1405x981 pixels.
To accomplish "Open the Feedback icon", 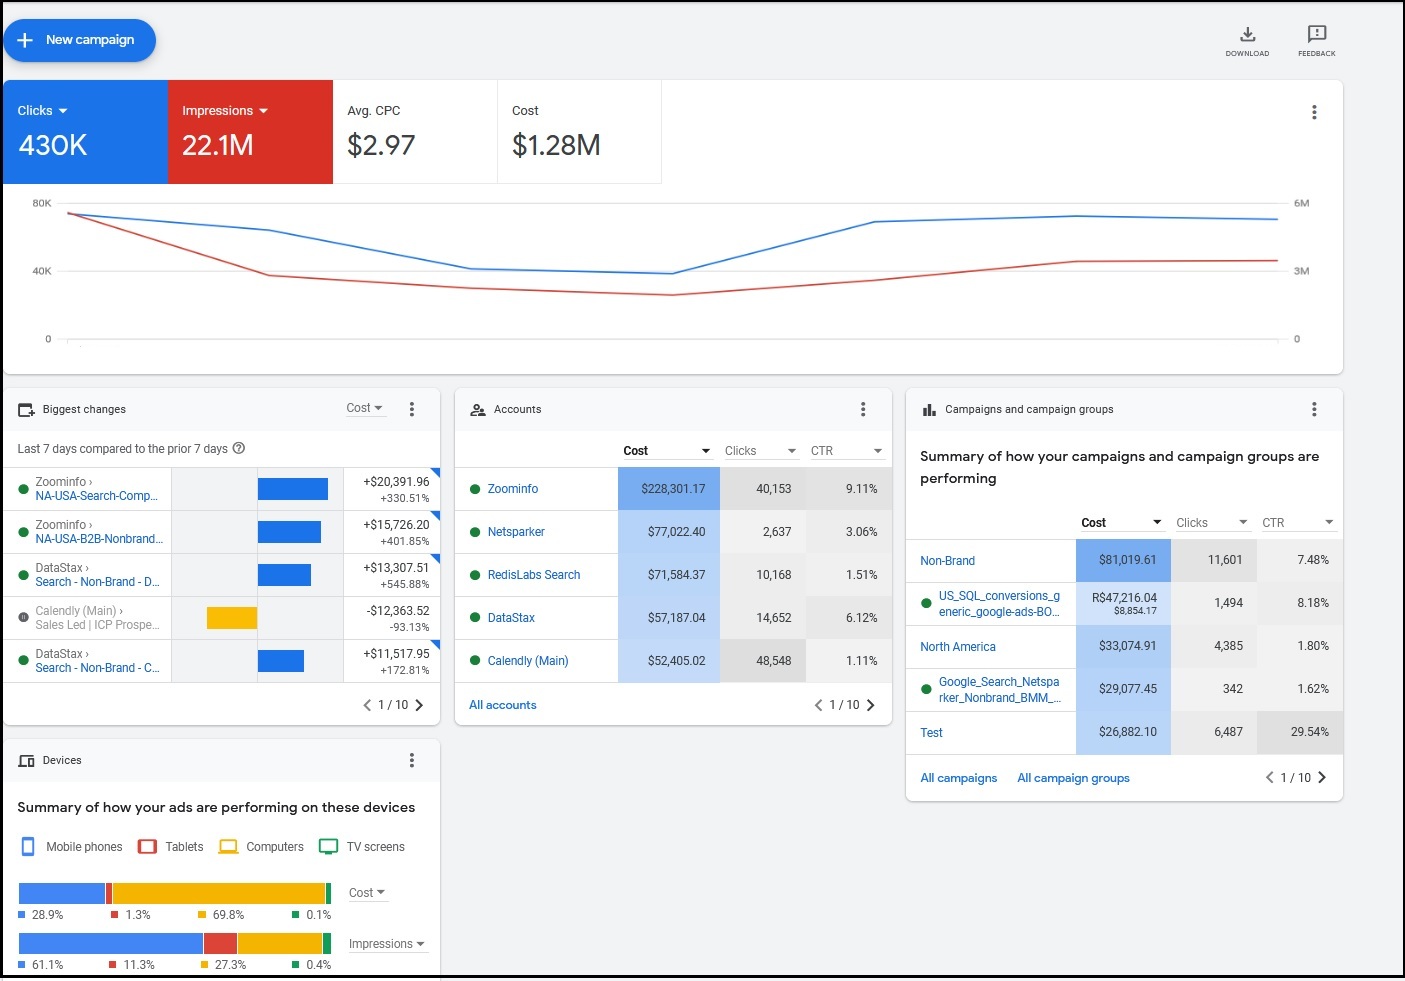I will tap(1316, 35).
